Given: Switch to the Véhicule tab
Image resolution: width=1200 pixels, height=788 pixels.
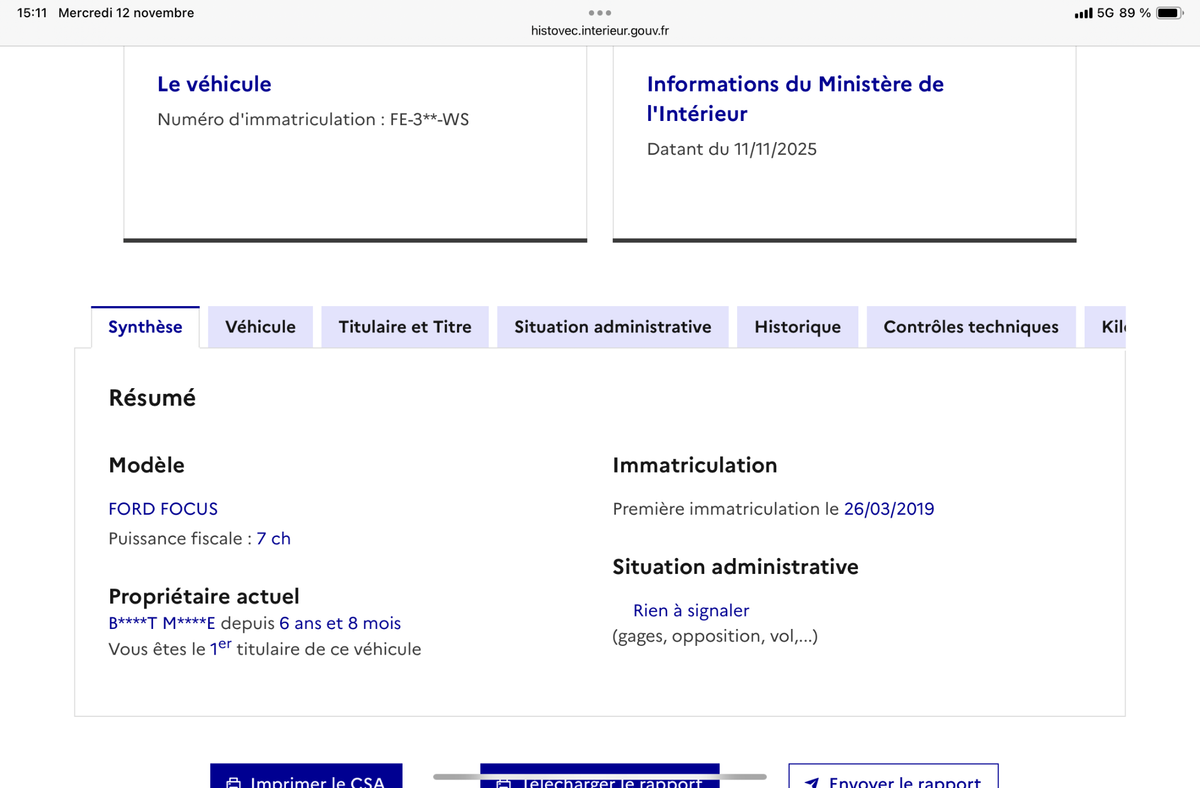Looking at the screenshot, I should pos(260,326).
